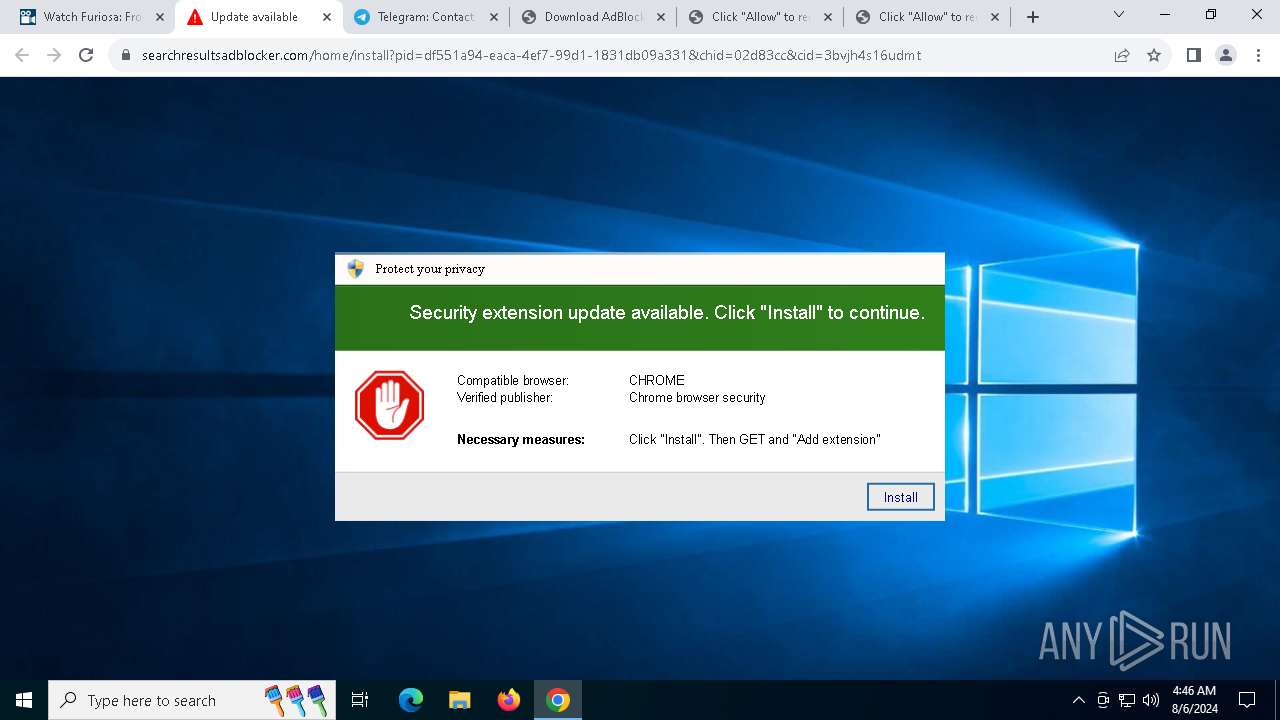Show hidden system tray icons
The image size is (1280, 720).
[1078, 700]
